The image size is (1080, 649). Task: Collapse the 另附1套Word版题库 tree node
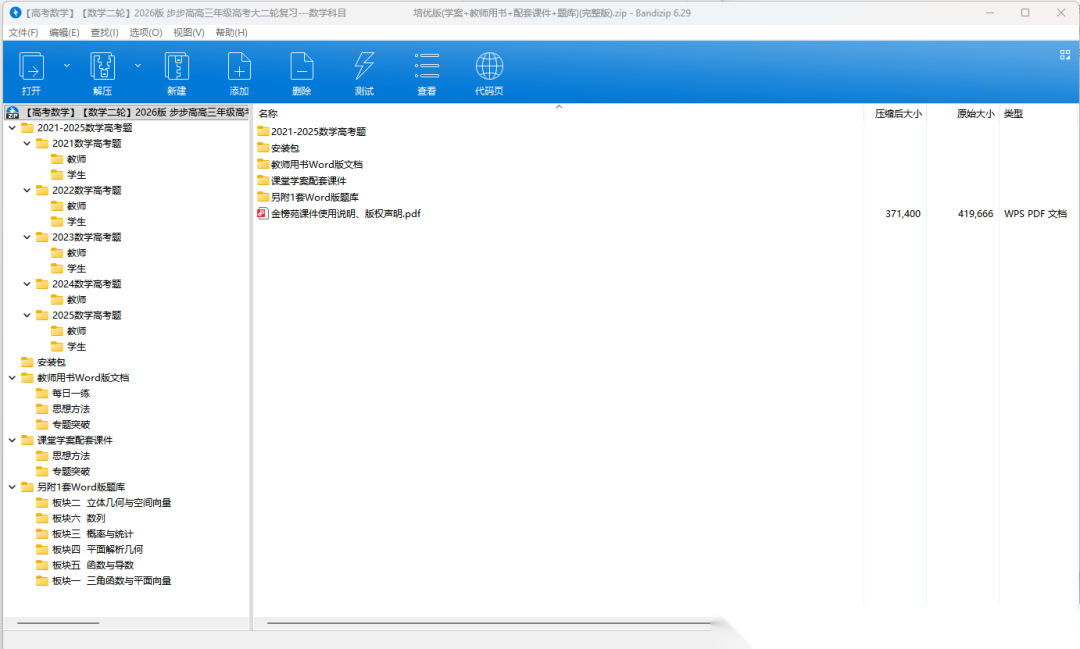click(12, 487)
